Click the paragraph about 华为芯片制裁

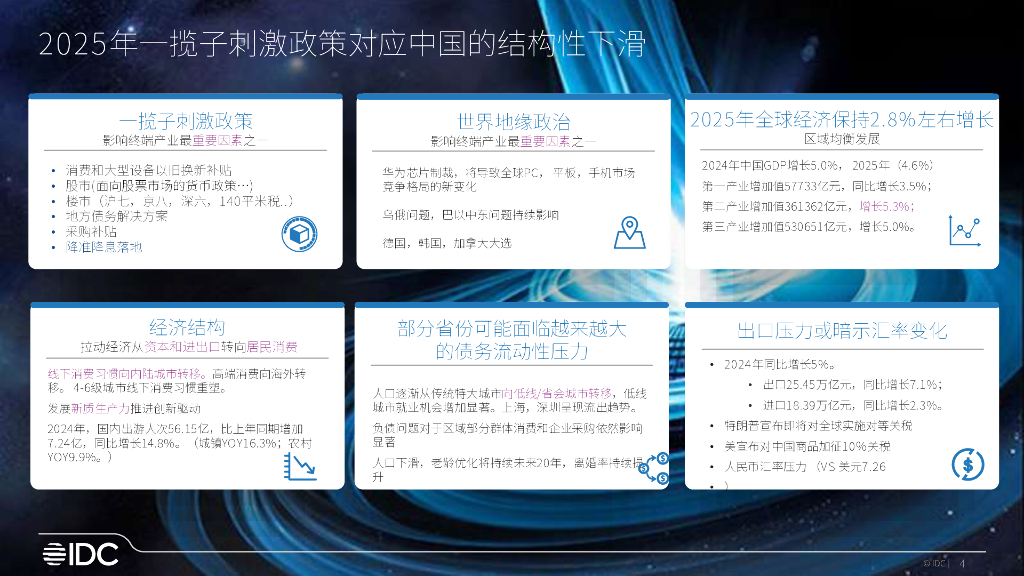508,180
